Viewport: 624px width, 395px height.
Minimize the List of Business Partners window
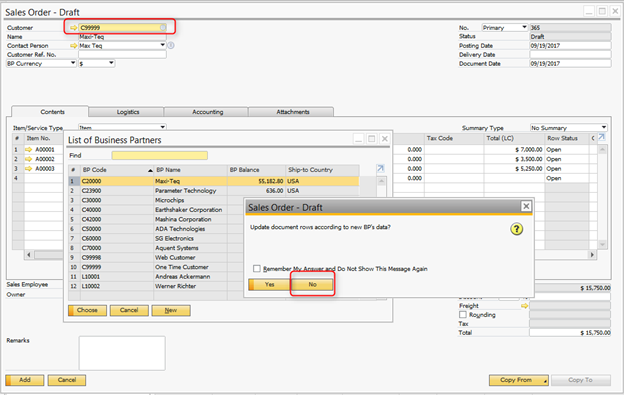click(358, 139)
